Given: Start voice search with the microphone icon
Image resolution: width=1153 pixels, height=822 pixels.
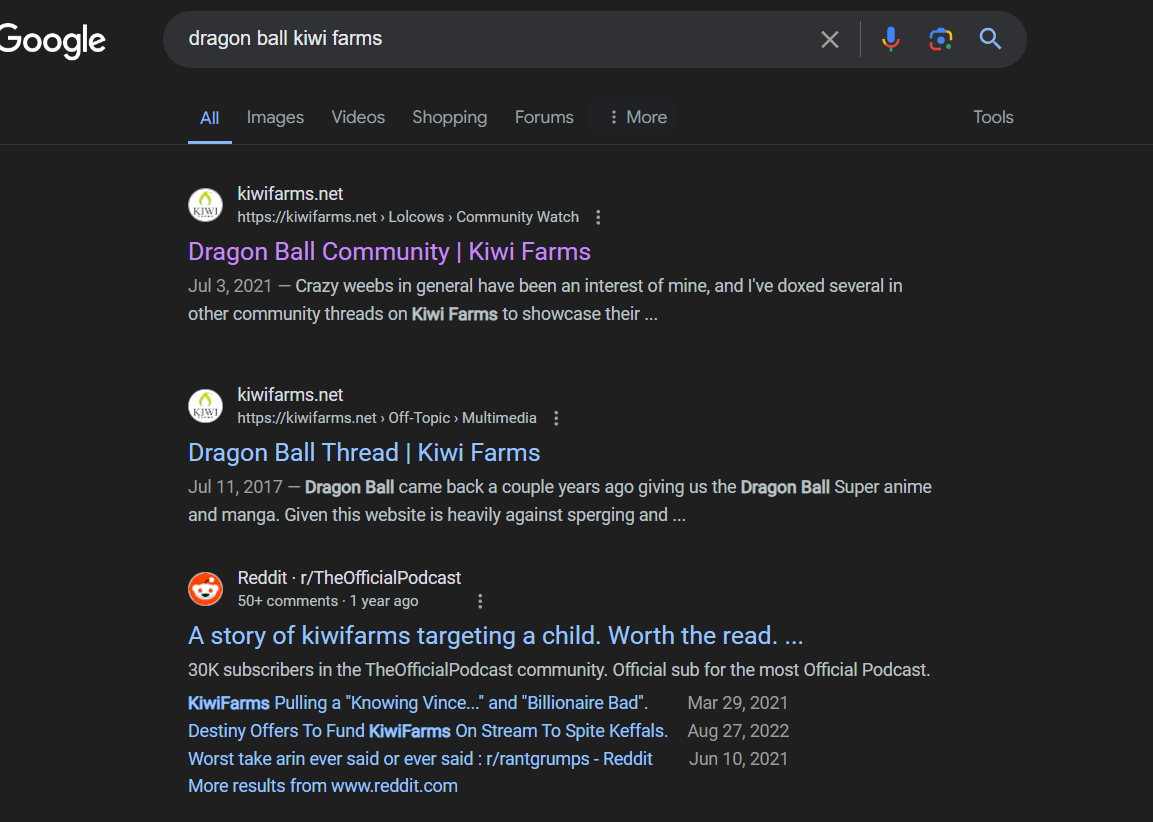Looking at the screenshot, I should coord(890,39).
